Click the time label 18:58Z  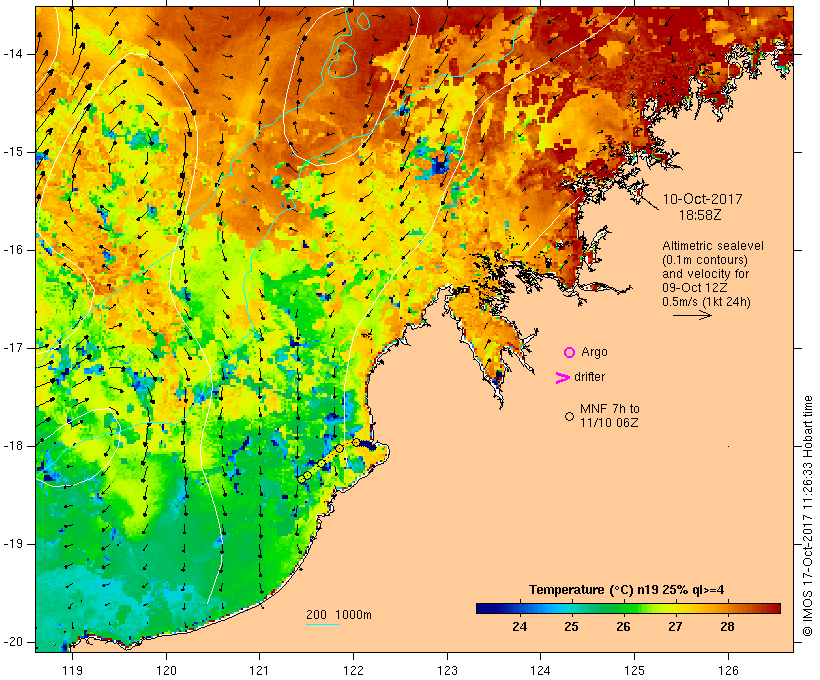pos(700,216)
